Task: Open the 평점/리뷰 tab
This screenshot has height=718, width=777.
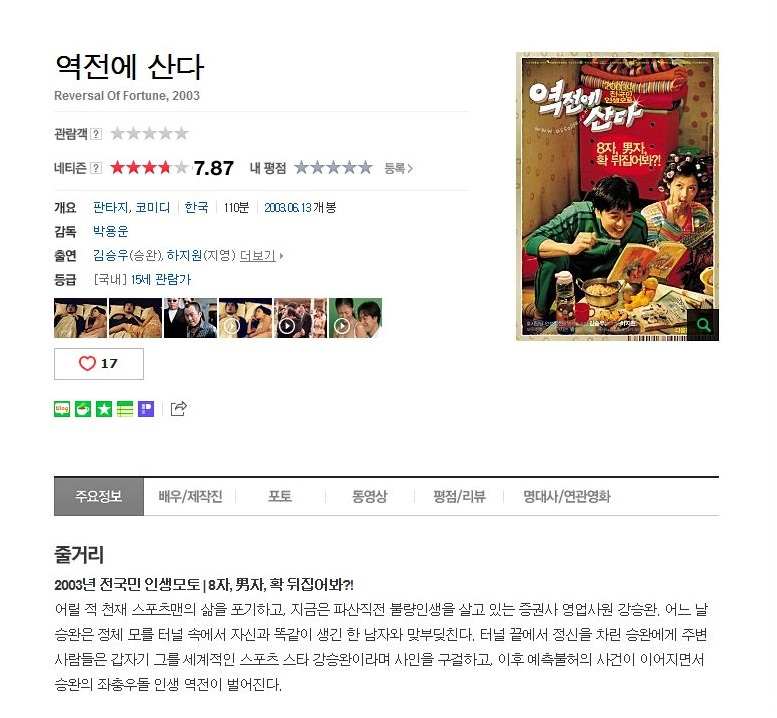Action: click(459, 497)
